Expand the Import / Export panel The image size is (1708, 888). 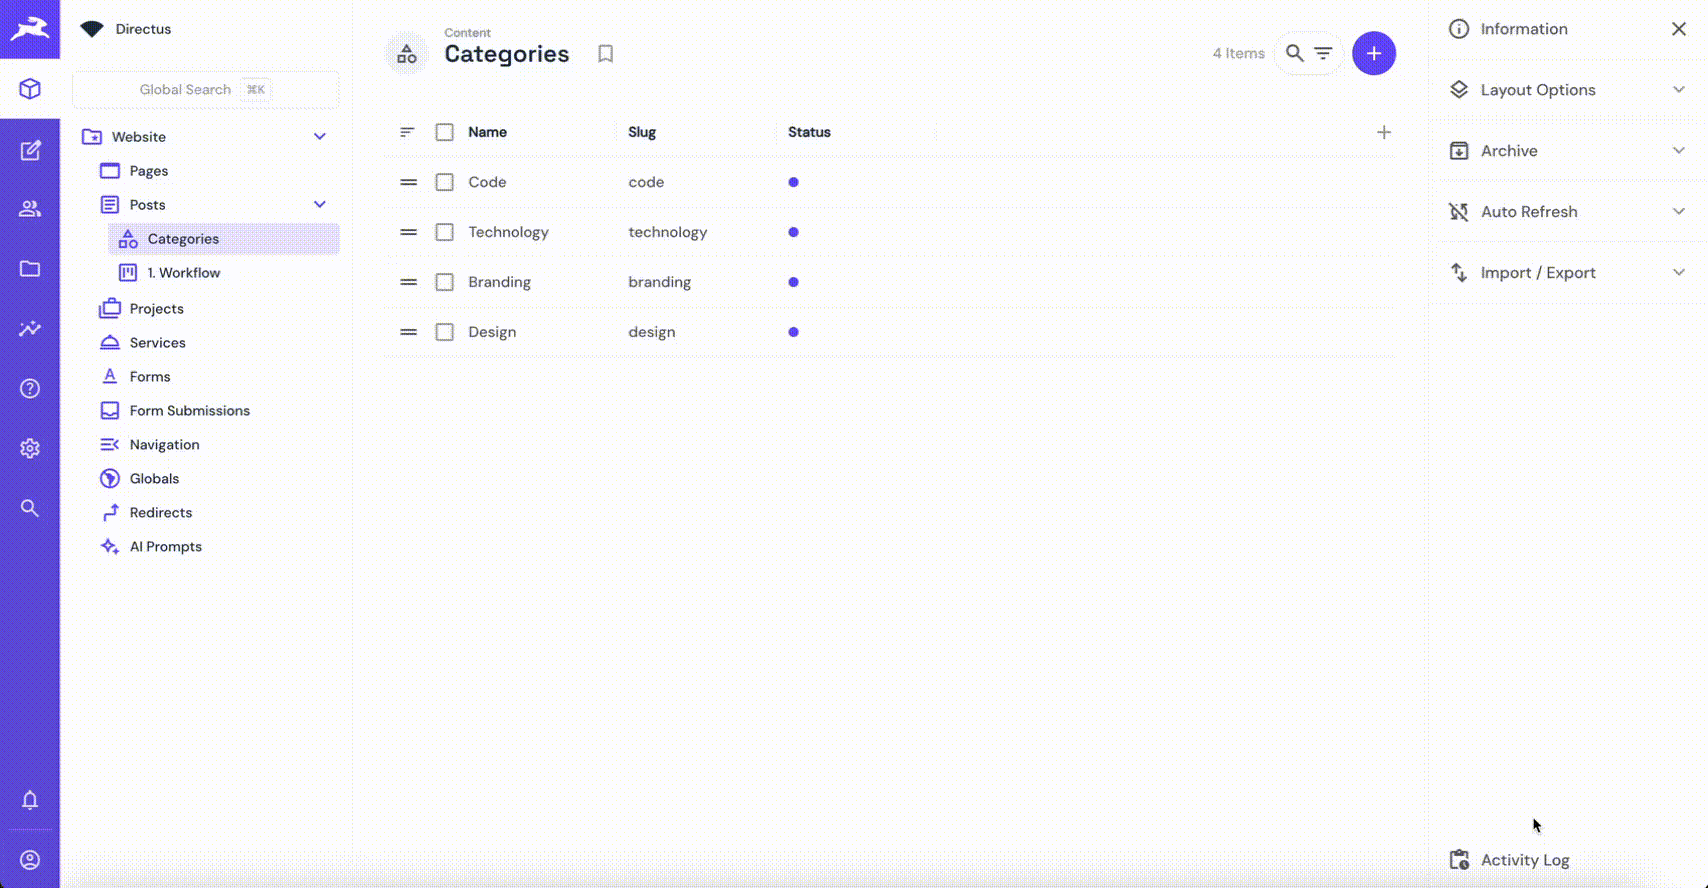click(1567, 273)
